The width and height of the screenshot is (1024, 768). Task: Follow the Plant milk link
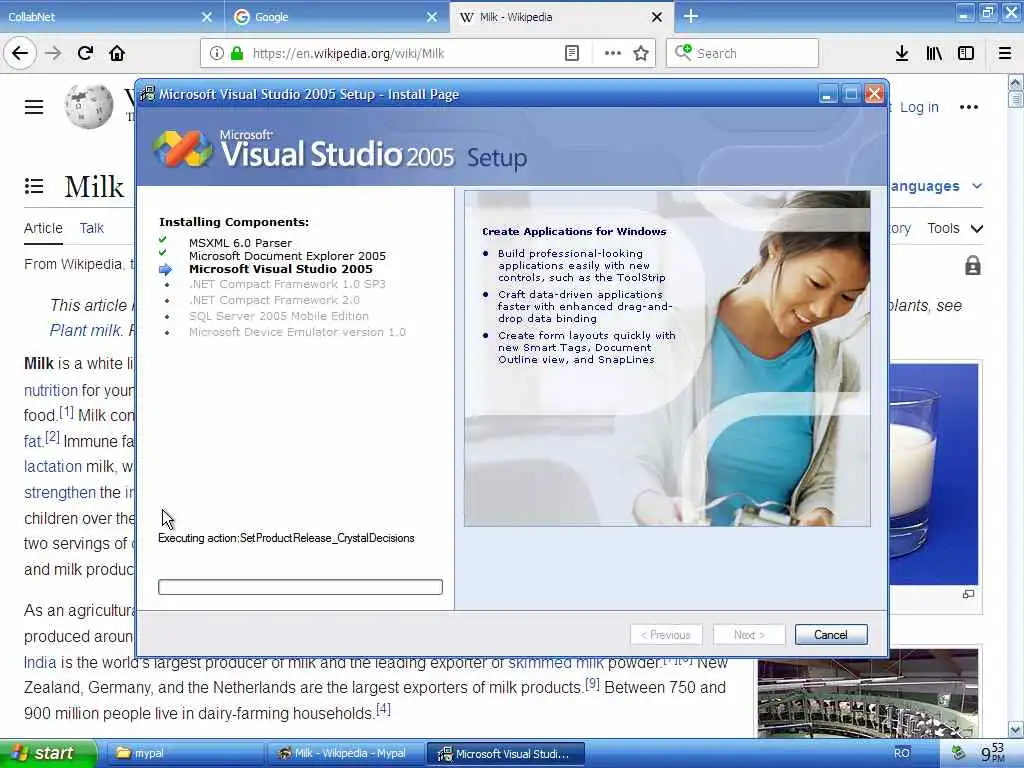coord(85,330)
